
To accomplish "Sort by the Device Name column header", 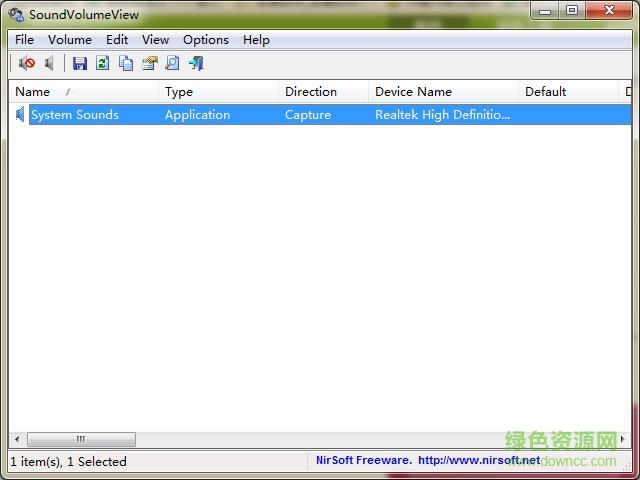I will (443, 92).
